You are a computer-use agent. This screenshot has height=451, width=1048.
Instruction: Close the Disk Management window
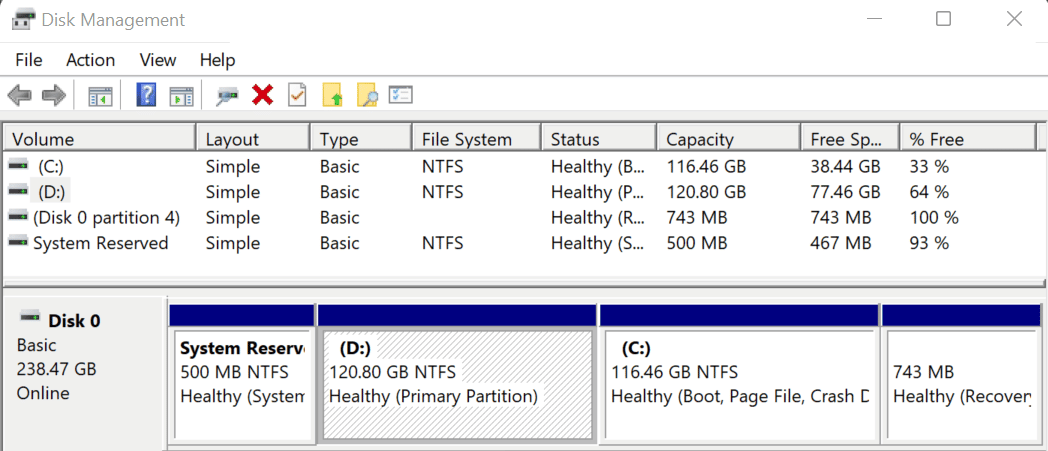[x=1014, y=19]
